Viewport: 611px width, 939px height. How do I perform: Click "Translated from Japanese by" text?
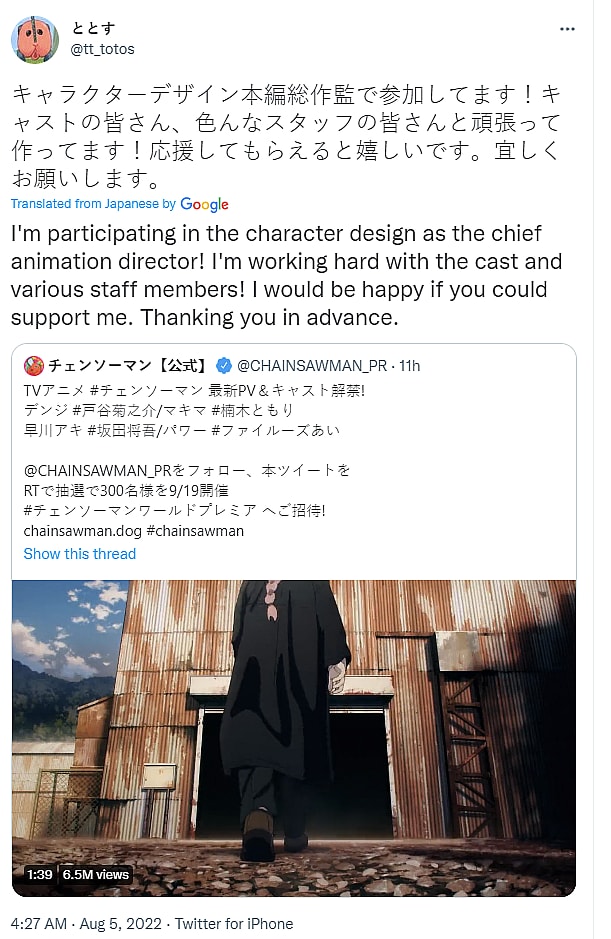tap(93, 204)
